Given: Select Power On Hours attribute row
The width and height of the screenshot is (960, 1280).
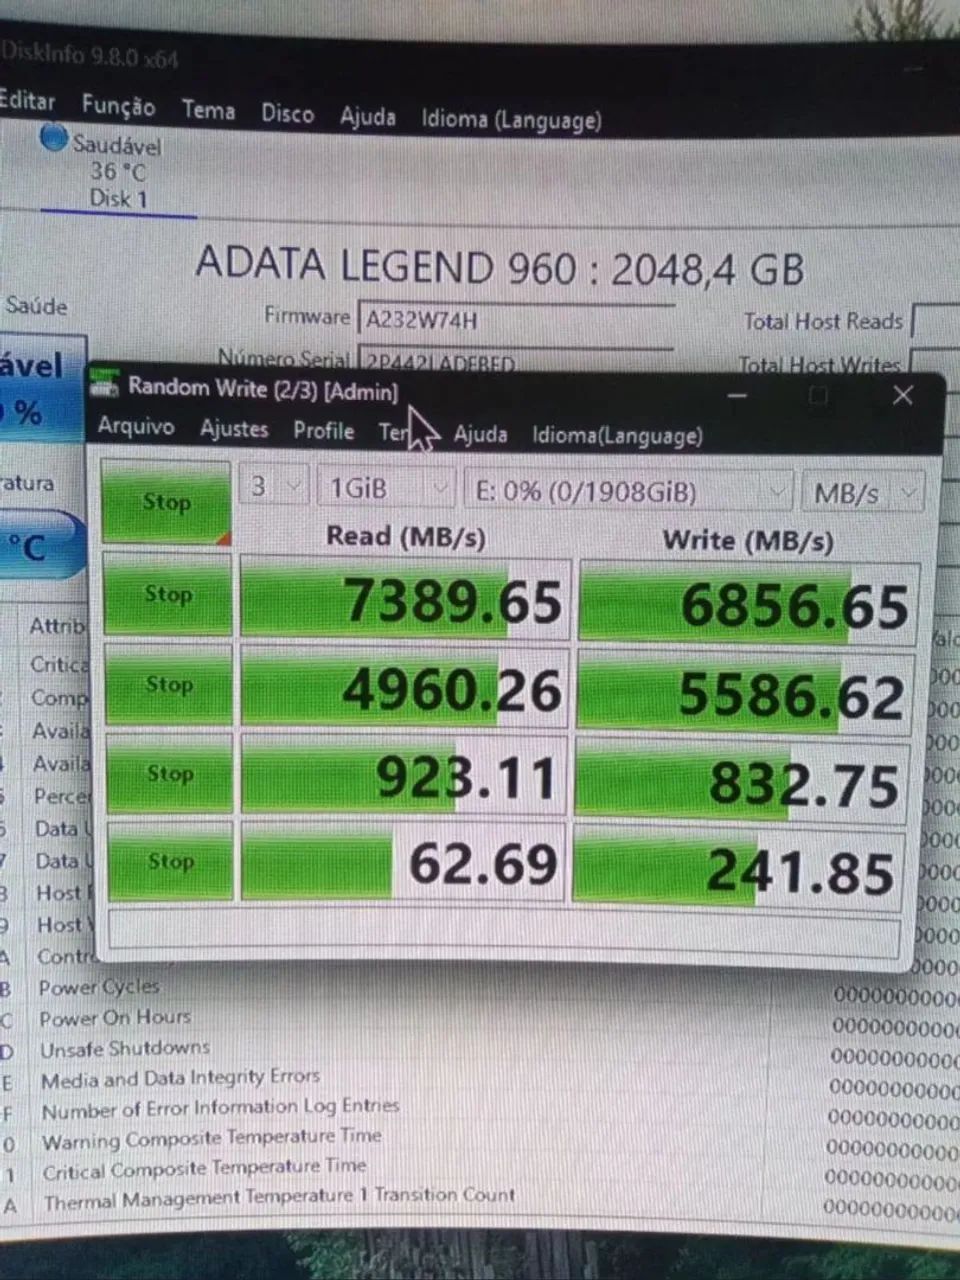Looking at the screenshot, I should 115,1018.
